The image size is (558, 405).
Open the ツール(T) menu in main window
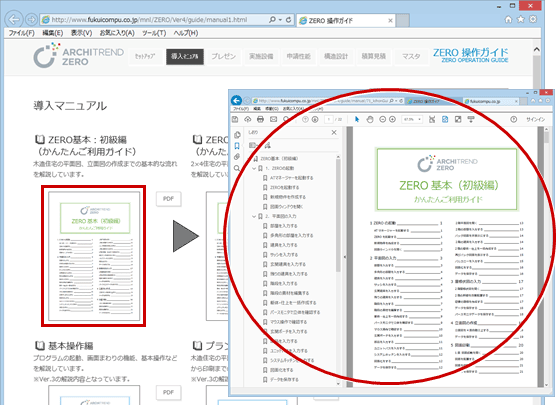[x=154, y=33]
